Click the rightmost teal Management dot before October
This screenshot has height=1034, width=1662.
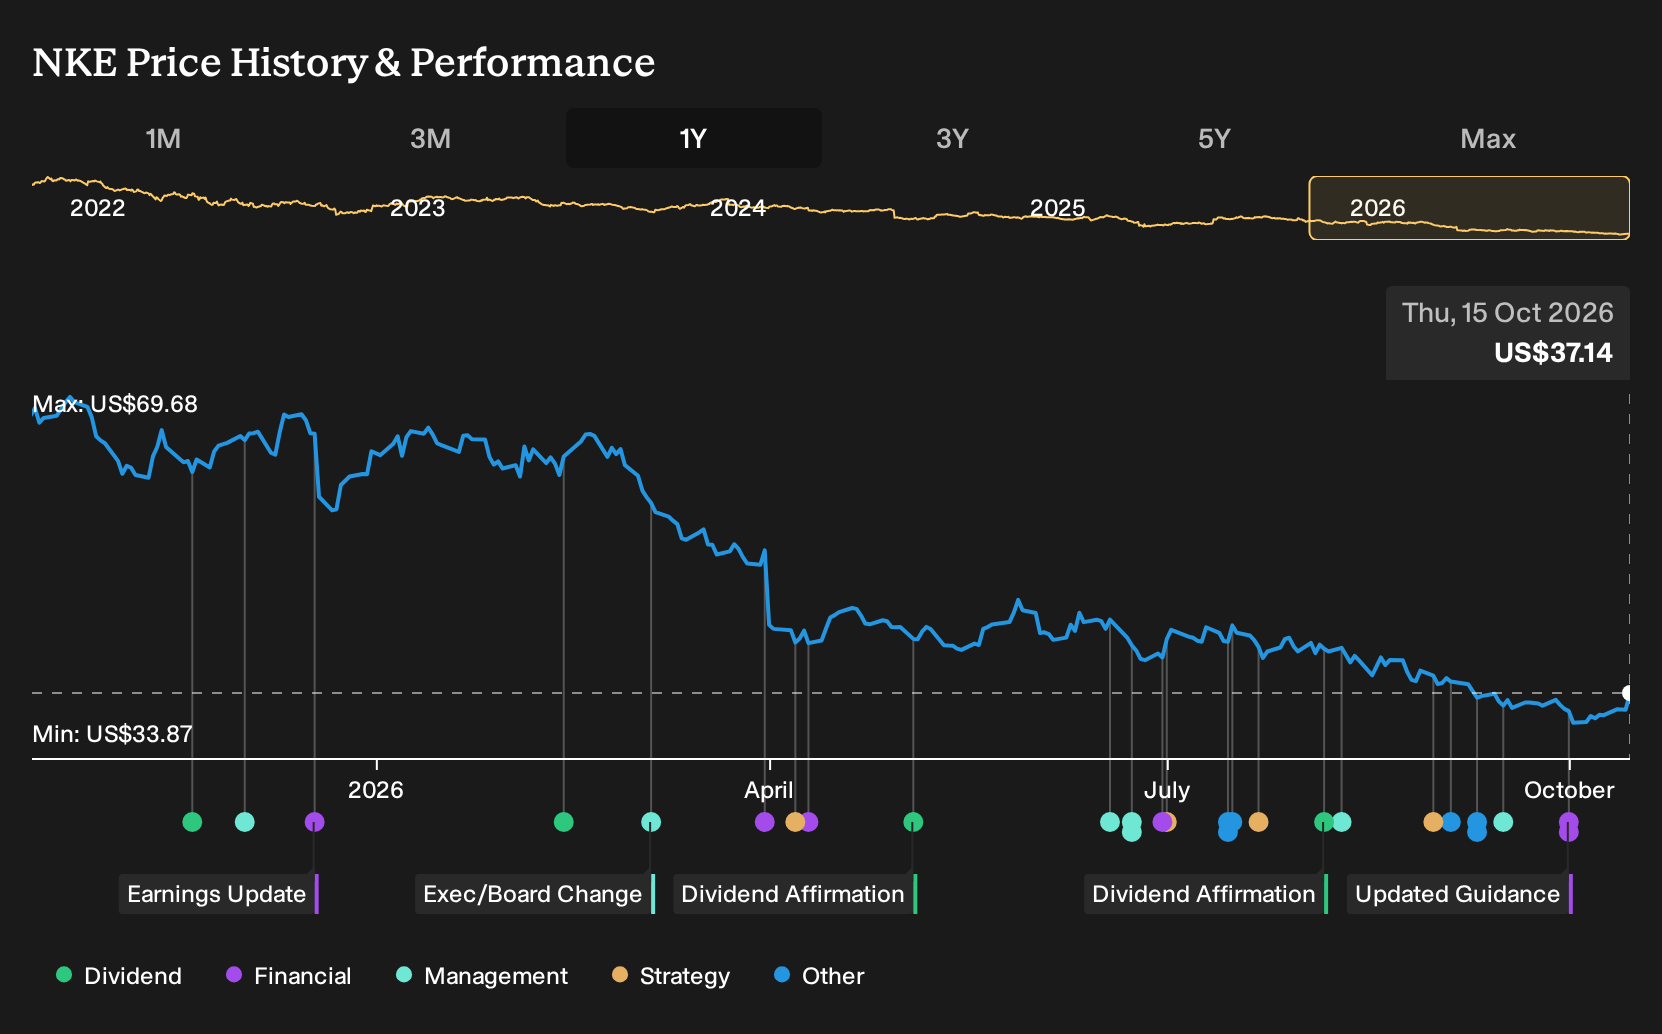click(1503, 822)
